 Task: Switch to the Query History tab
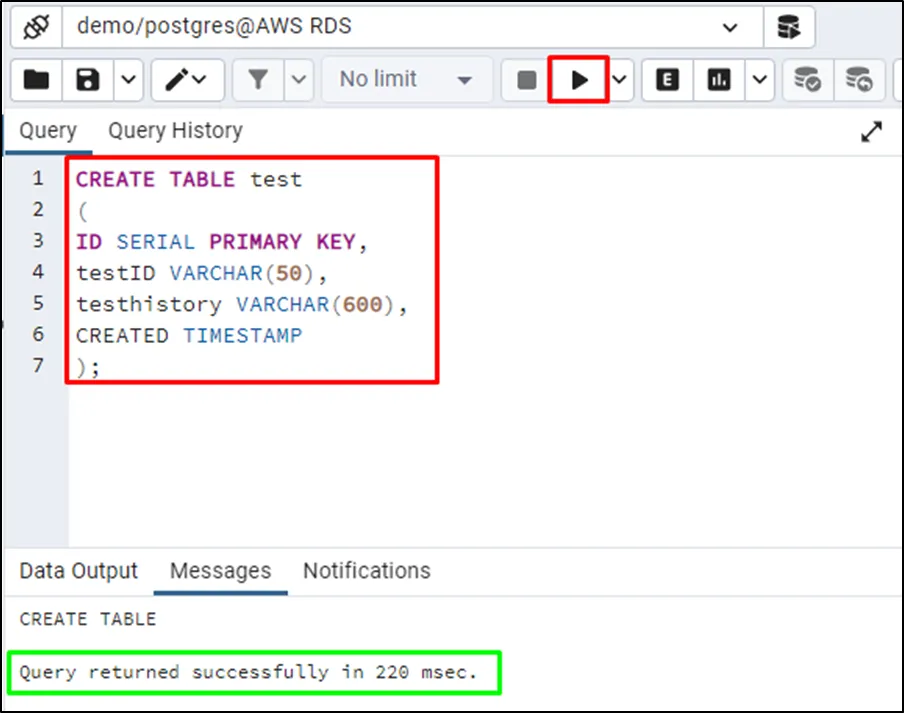coord(175,131)
